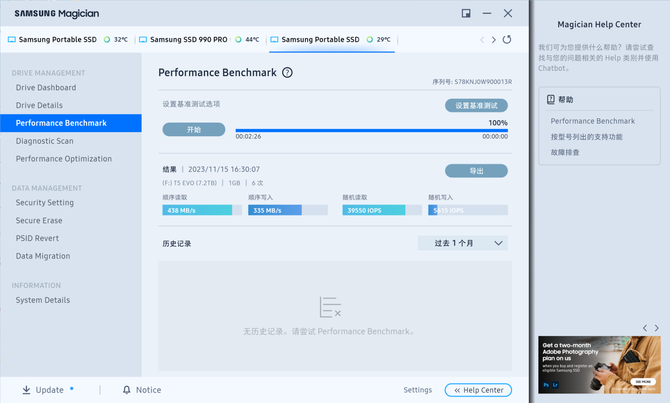Switch to compact window mode icon

[466, 14]
